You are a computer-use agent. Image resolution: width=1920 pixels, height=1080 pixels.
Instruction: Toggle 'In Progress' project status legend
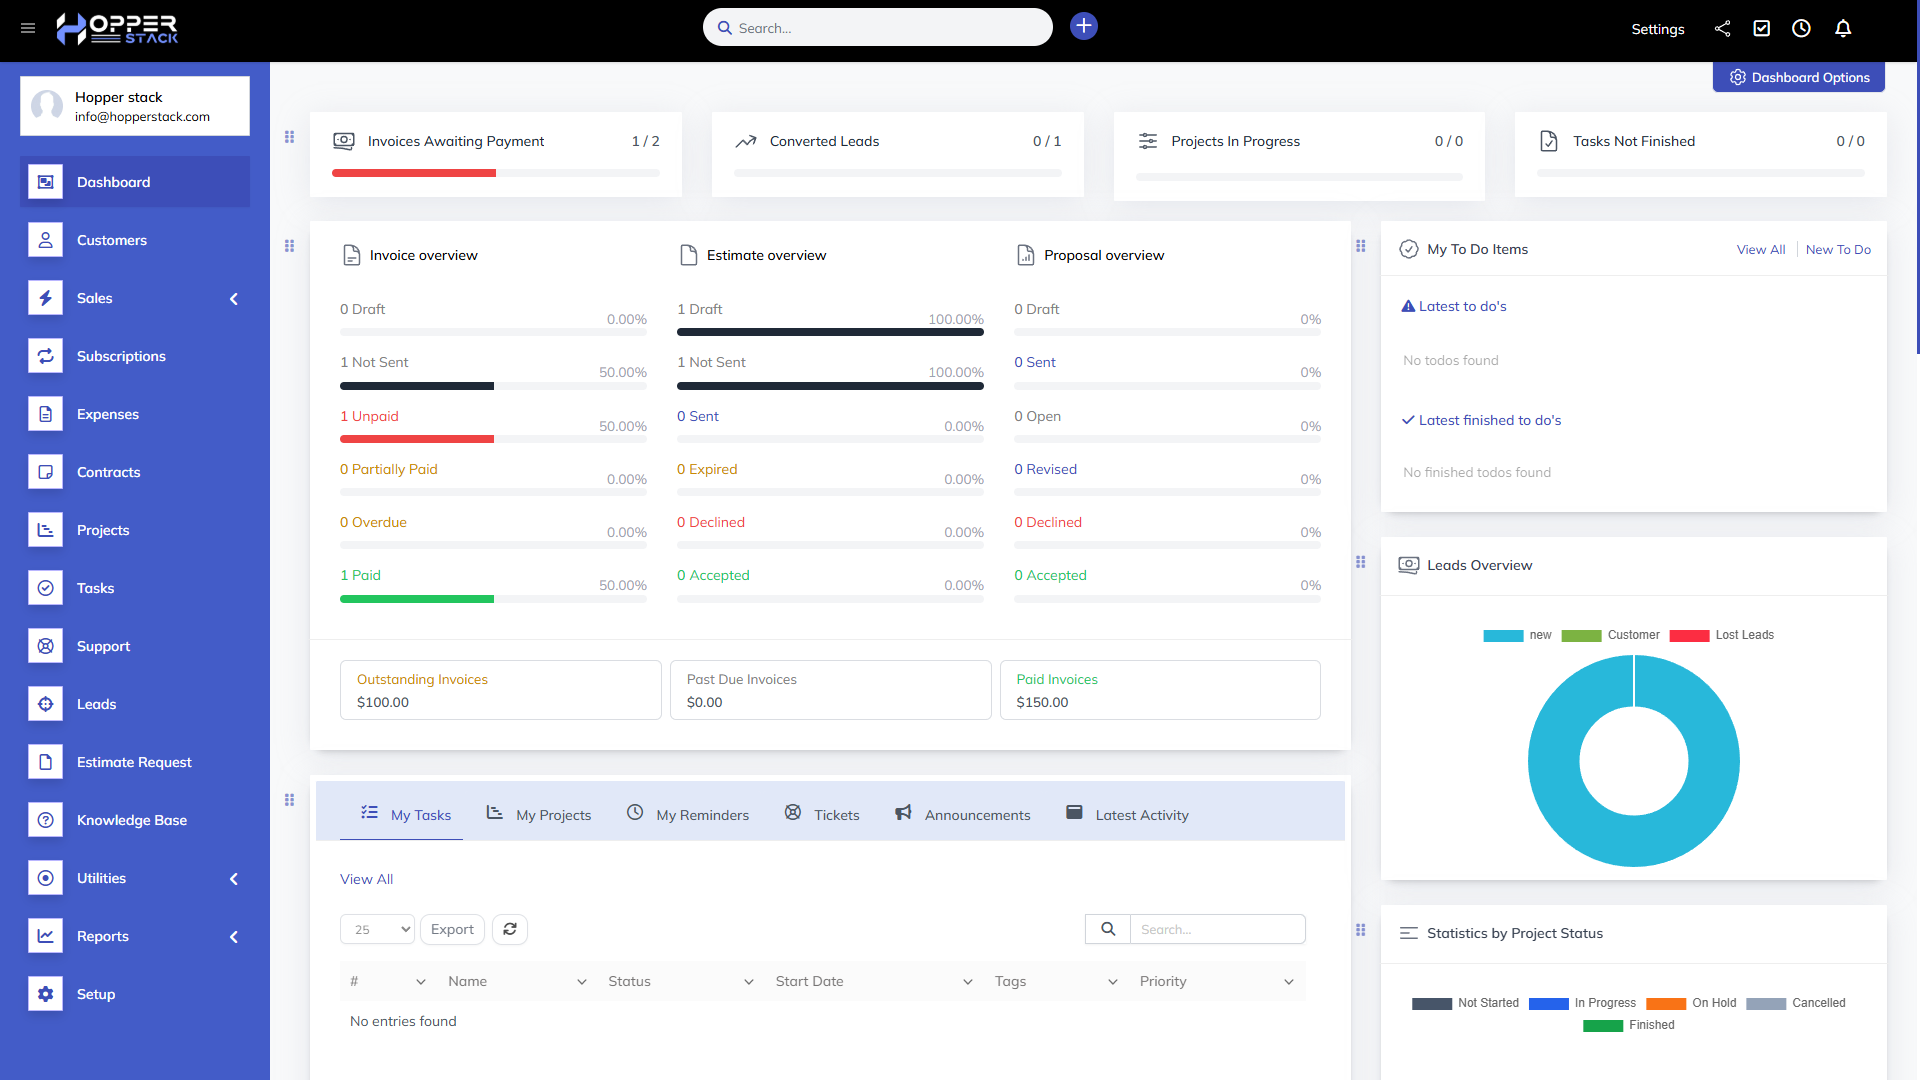[x=1582, y=1003]
